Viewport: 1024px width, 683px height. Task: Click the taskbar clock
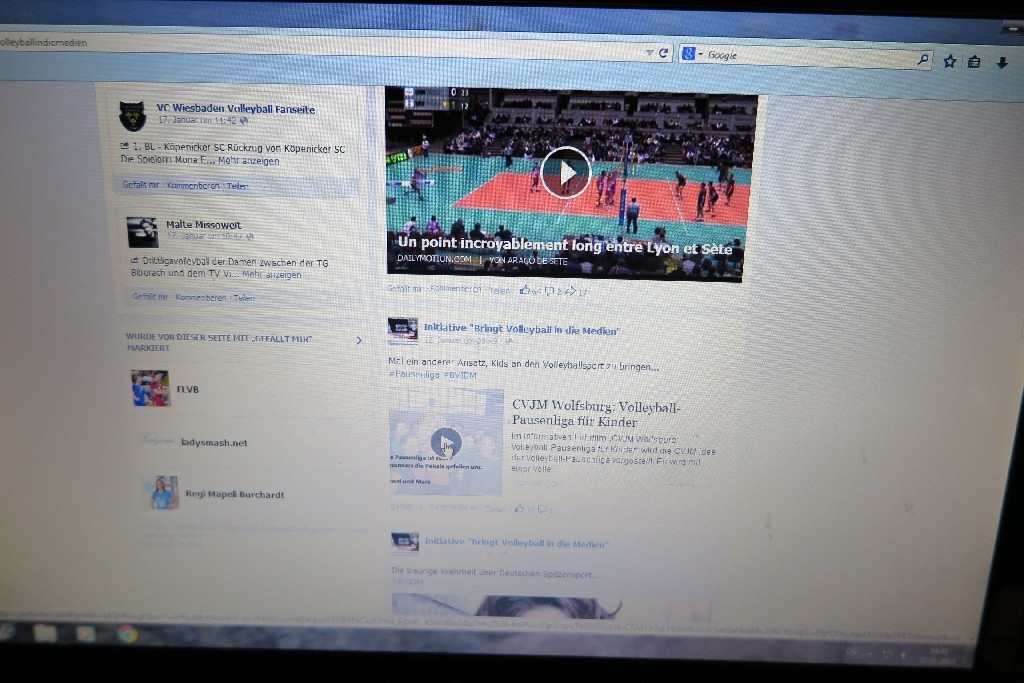[940, 656]
